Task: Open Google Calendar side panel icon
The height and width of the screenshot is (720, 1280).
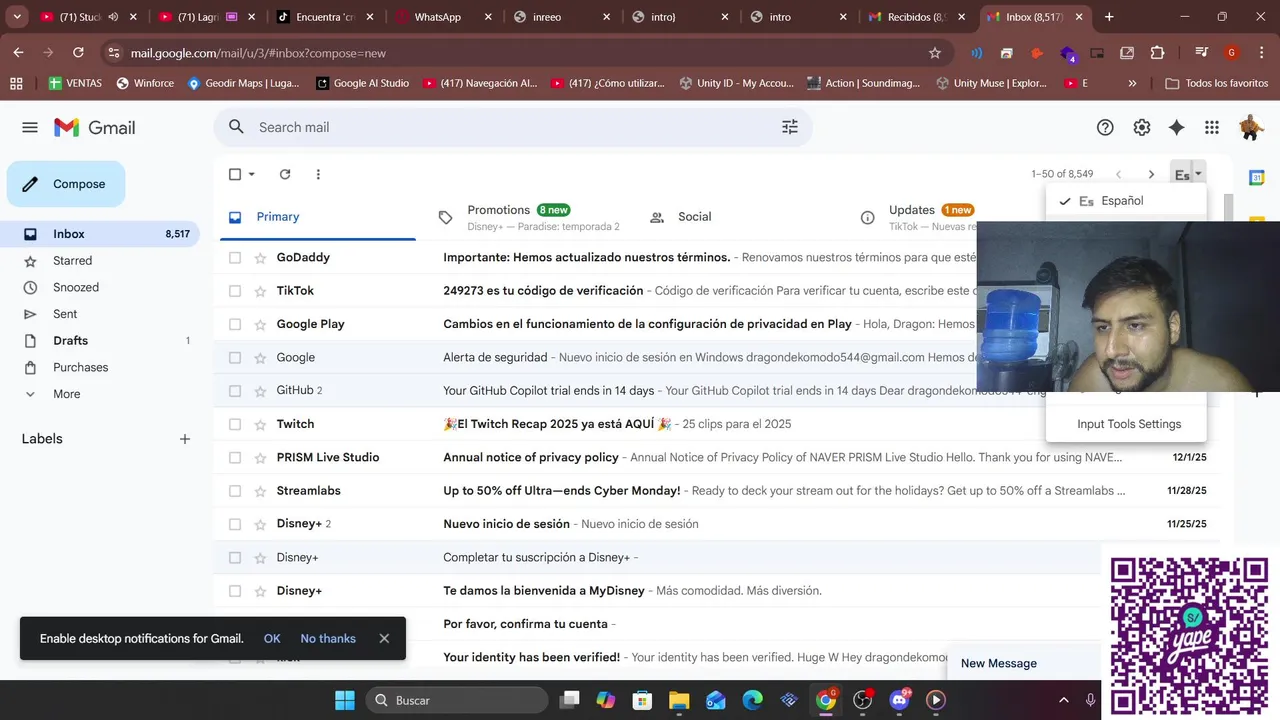Action: pos(1257,177)
